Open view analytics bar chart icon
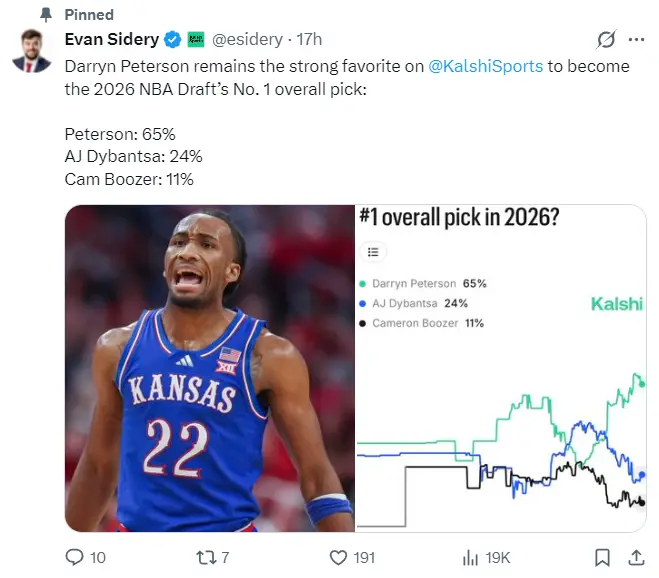 point(471,557)
